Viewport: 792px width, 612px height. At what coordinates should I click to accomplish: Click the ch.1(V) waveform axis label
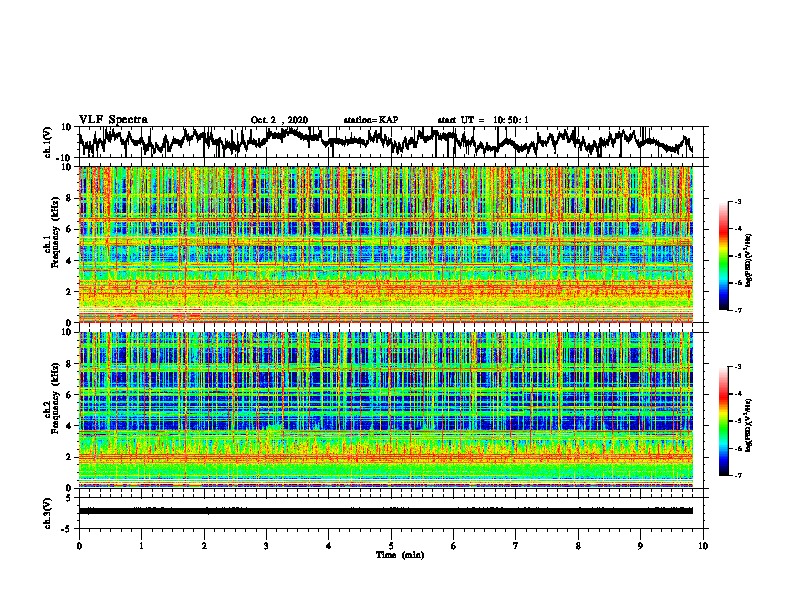[48, 142]
